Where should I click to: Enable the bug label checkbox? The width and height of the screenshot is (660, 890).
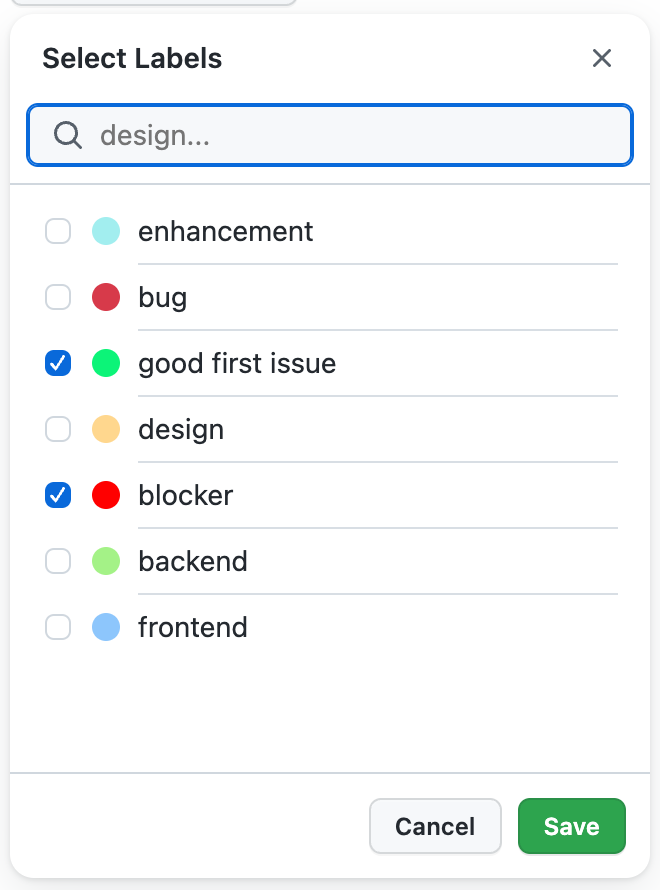point(58,298)
